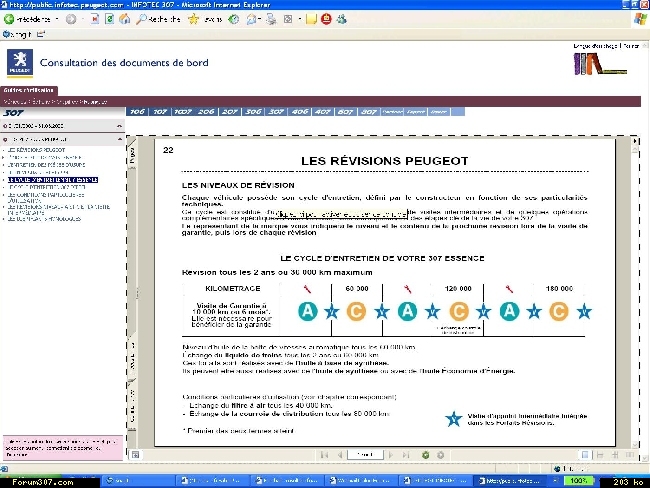
Task: Select facing pages layout icon
Action: click(x=630, y=455)
